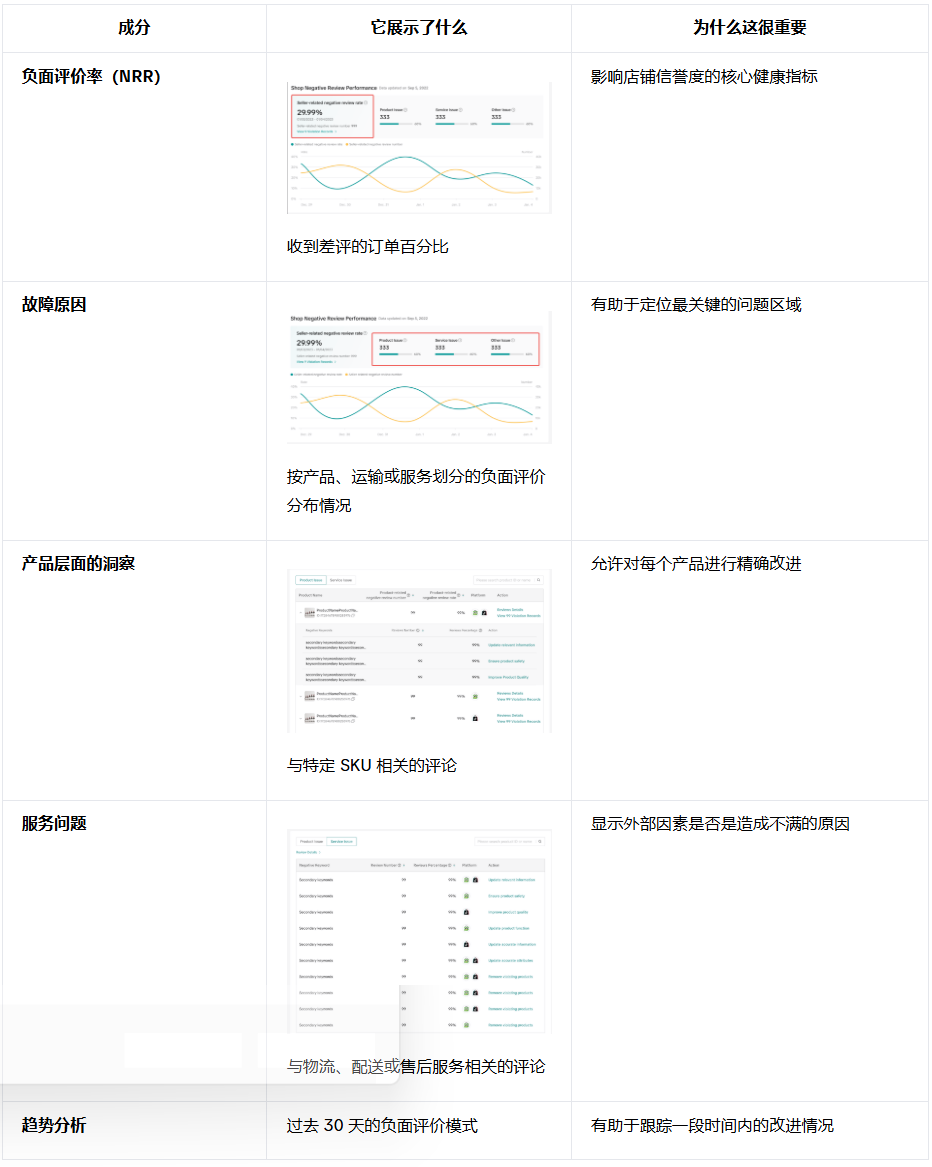Click the 趋势分析 row heading

(54, 1125)
